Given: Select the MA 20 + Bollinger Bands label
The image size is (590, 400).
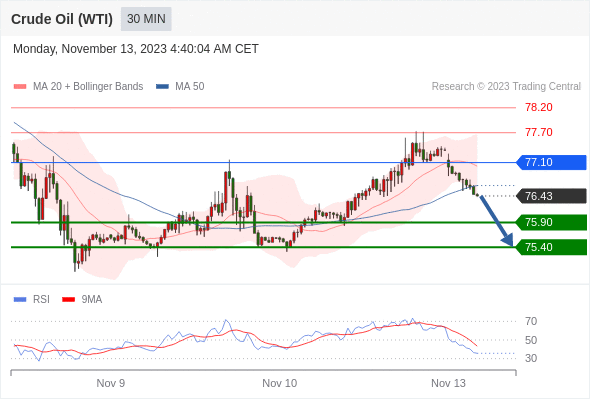Looking at the screenshot, I should click(x=88, y=87).
